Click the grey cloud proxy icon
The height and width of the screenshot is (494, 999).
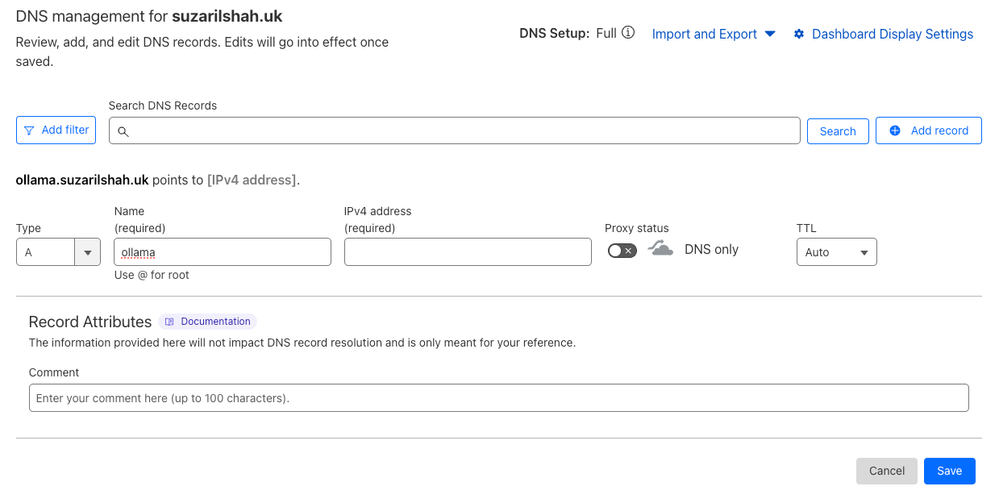click(x=661, y=249)
